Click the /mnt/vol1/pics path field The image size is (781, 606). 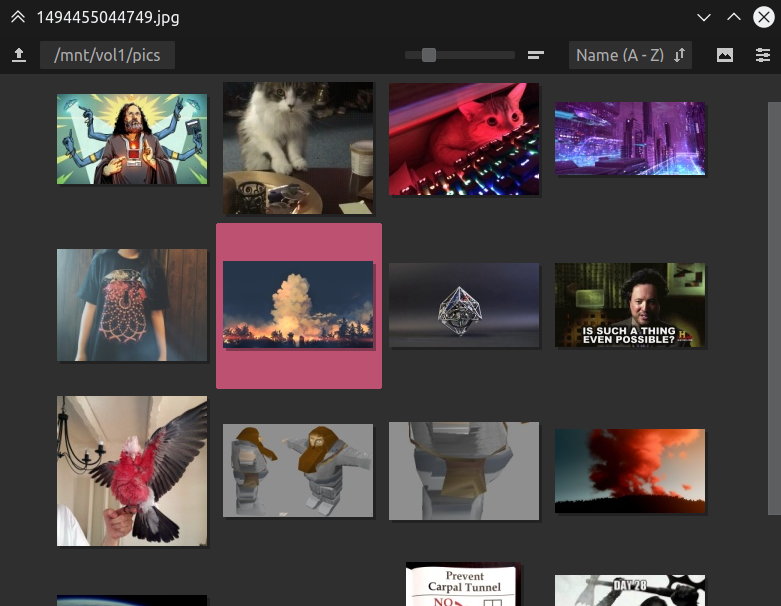(x=107, y=55)
